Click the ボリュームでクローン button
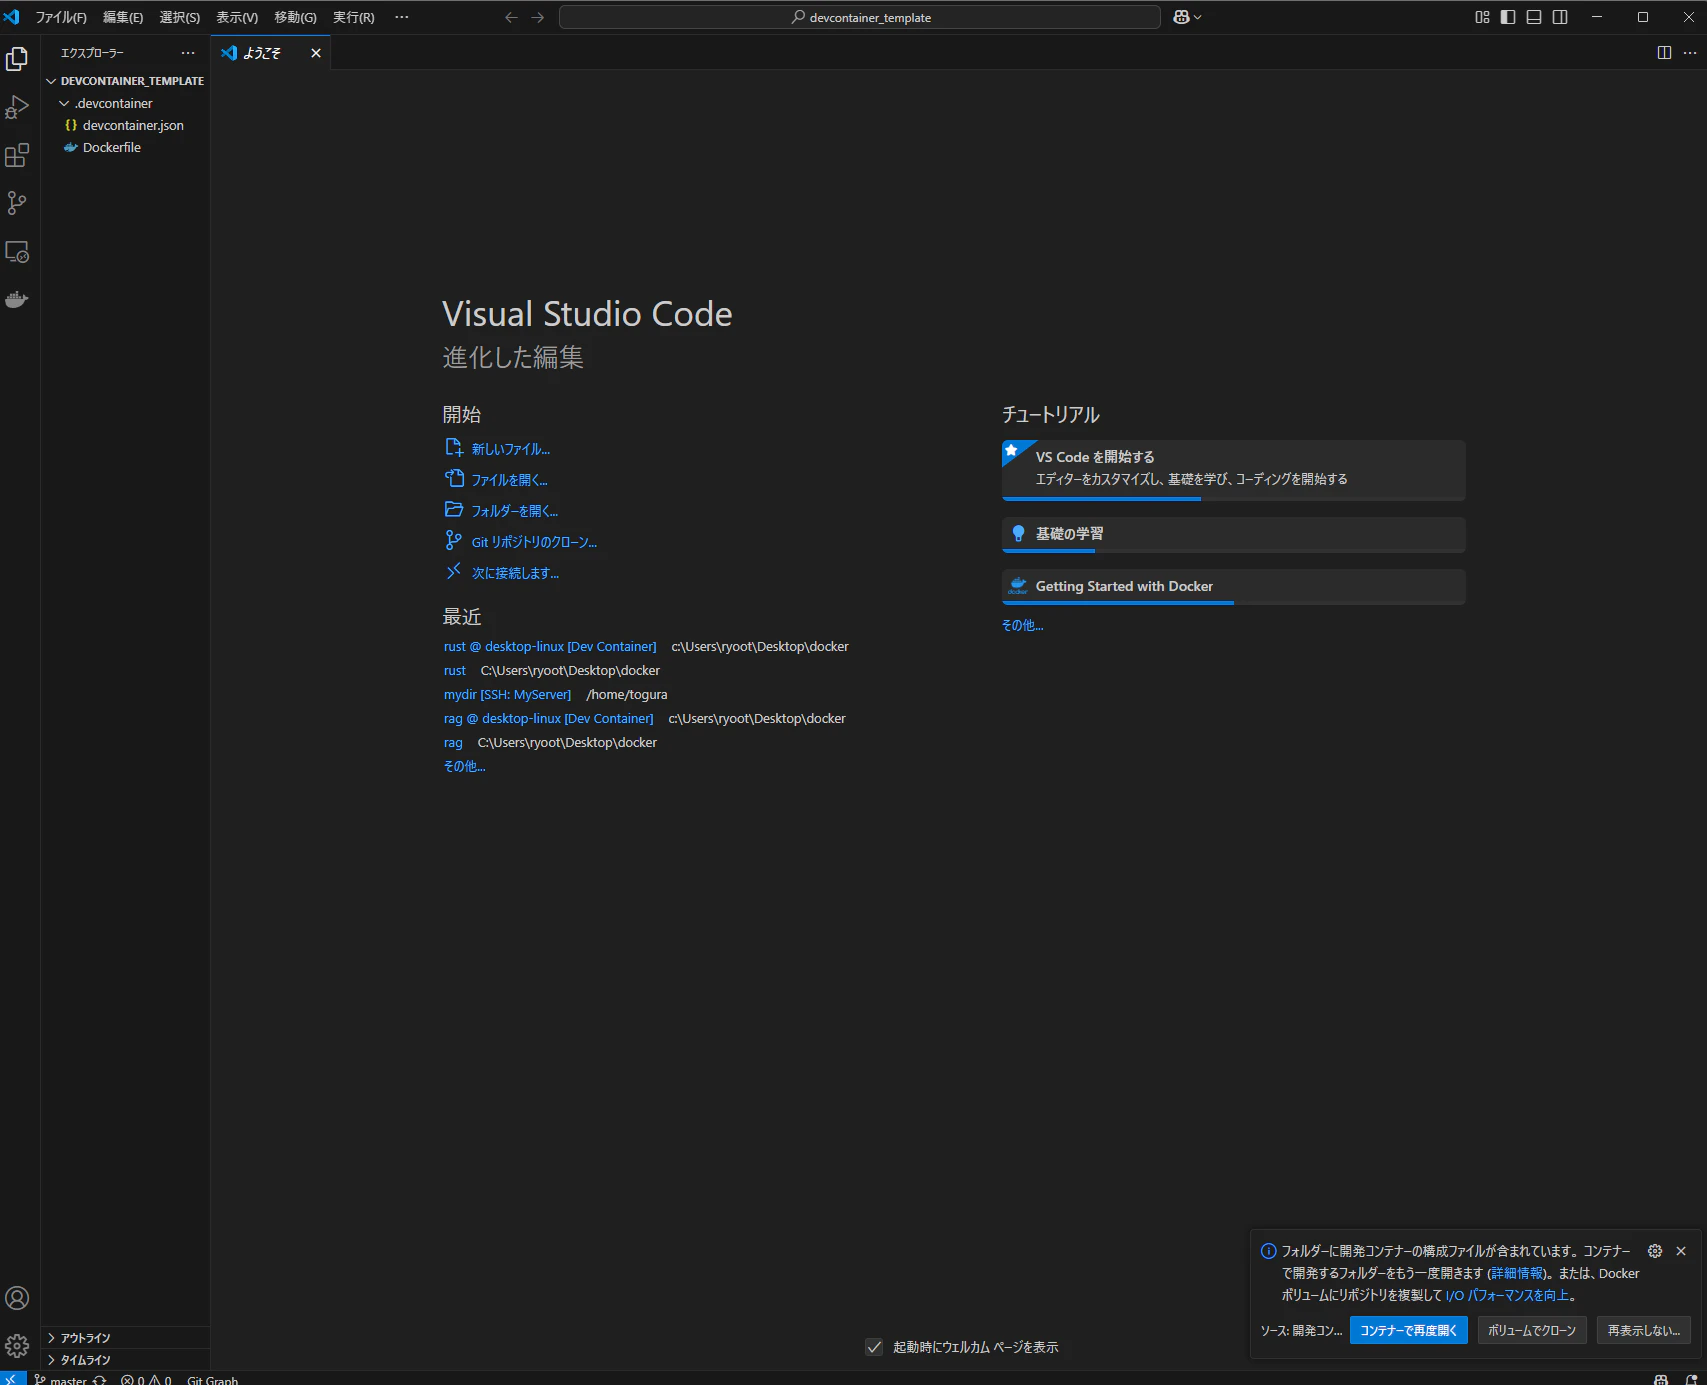The width and height of the screenshot is (1707, 1385). tap(1531, 1330)
